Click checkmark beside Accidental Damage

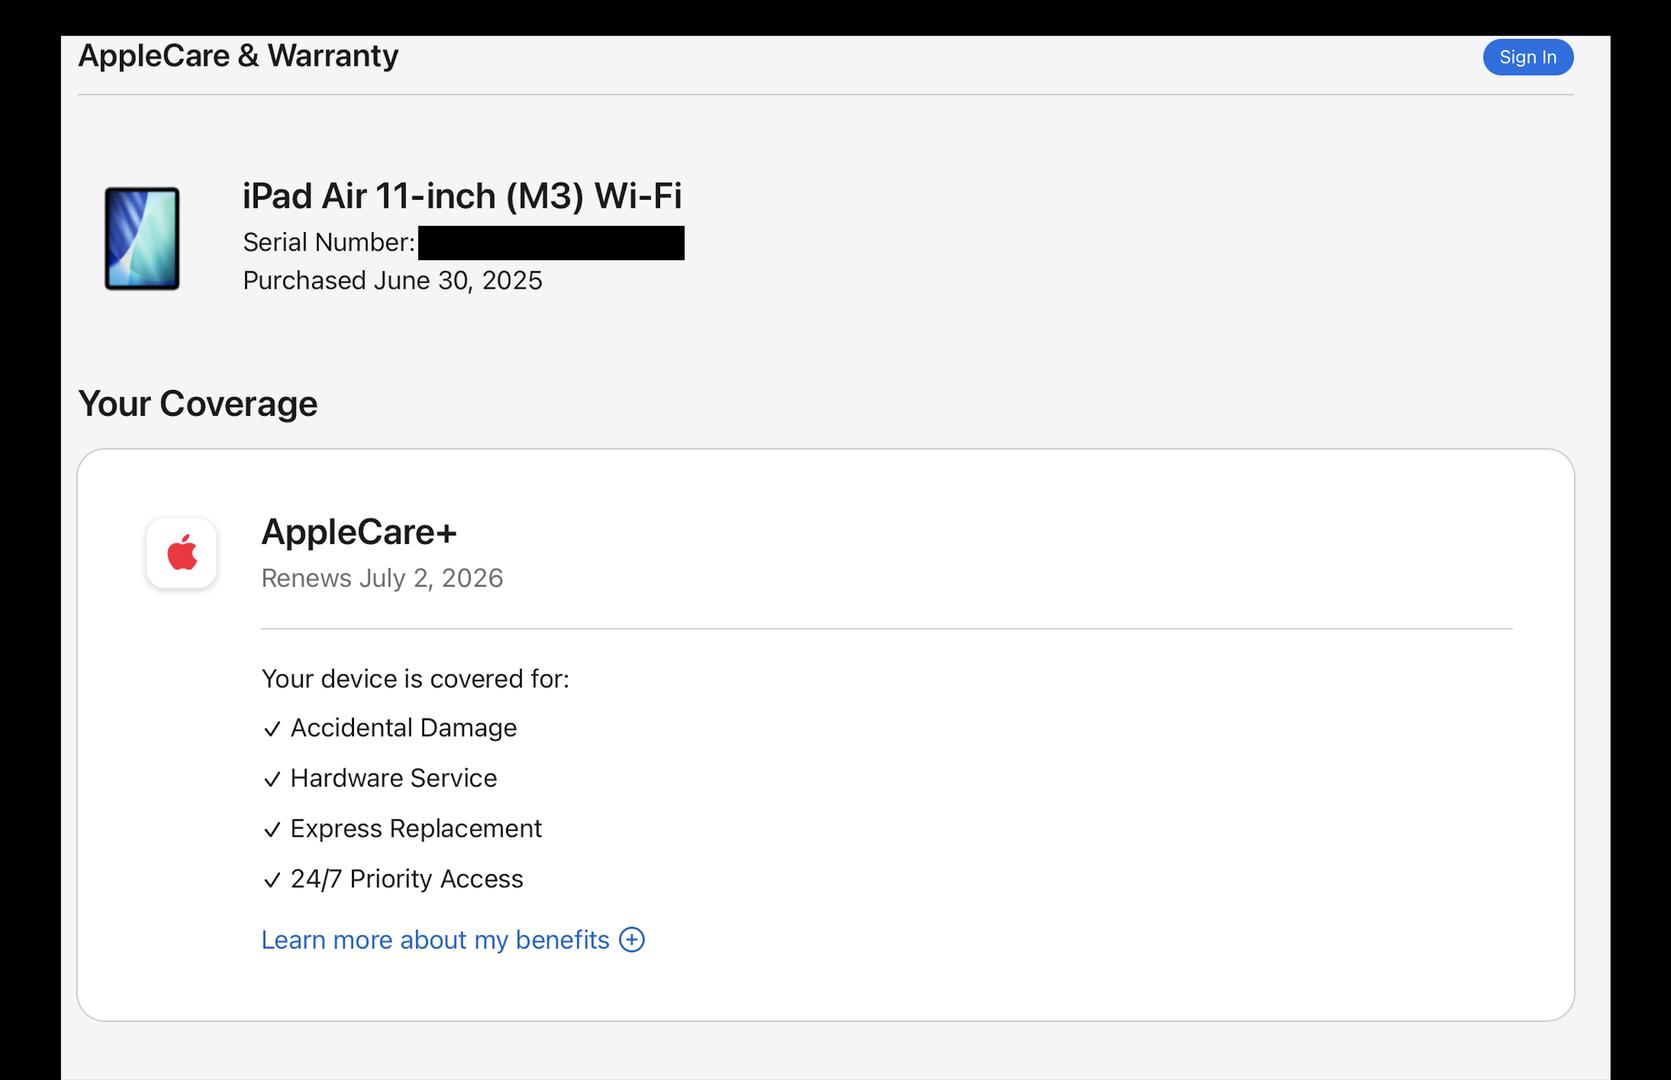[272, 729]
